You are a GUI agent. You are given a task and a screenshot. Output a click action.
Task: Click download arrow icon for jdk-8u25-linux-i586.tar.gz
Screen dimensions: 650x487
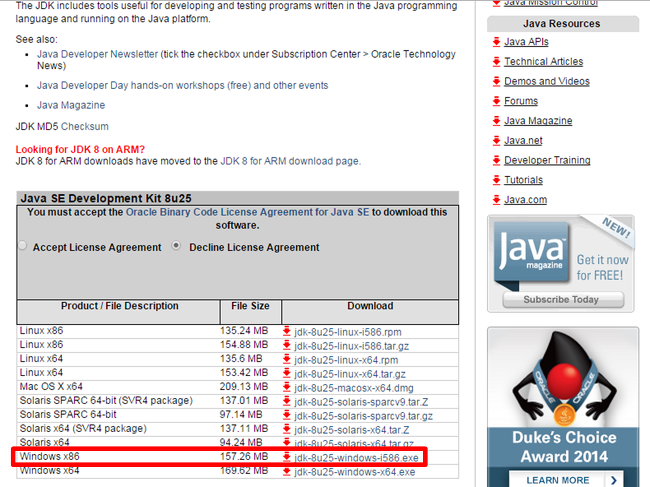coord(286,346)
